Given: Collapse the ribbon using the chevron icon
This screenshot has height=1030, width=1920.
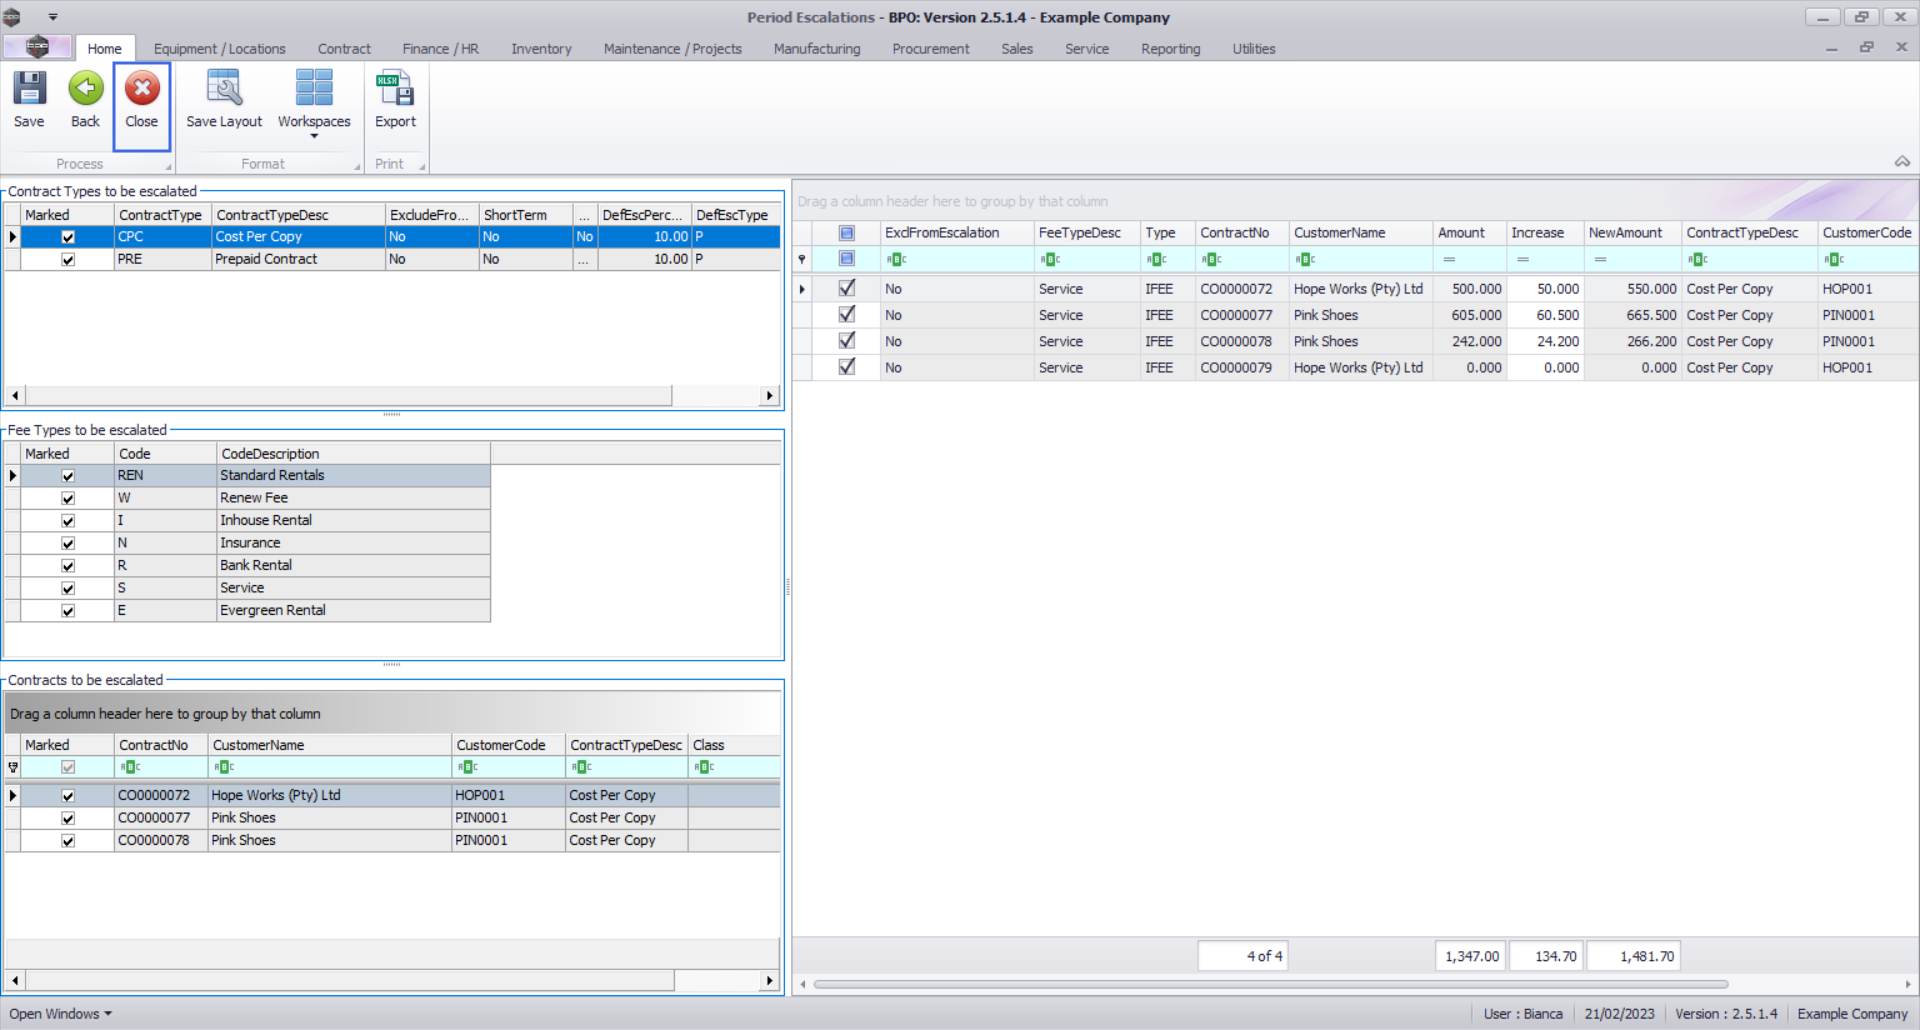Looking at the screenshot, I should [1902, 162].
